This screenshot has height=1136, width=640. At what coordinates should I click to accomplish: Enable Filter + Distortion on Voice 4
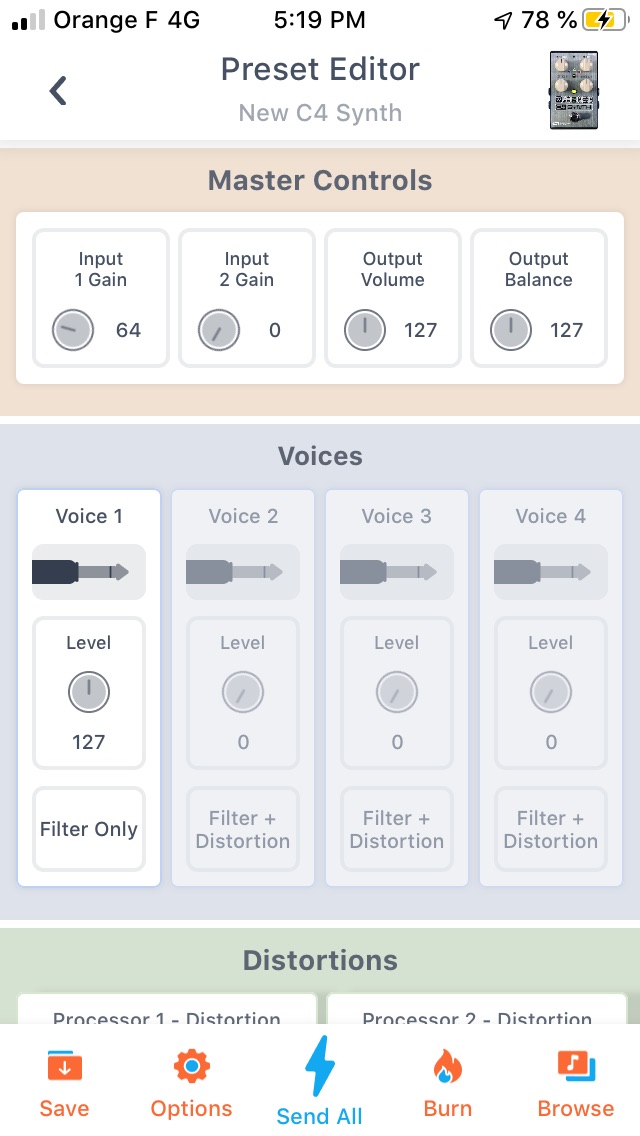(550, 829)
